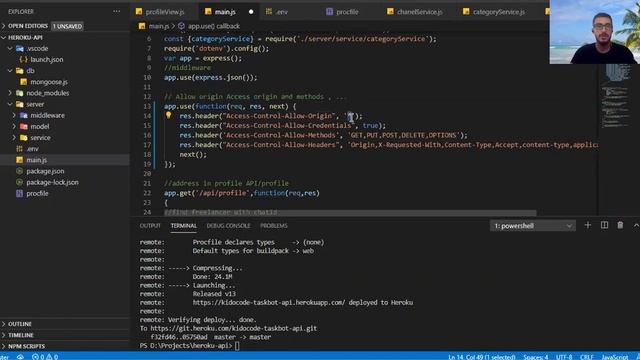
Task: Click JavaScript language mode status
Action: [x=615, y=357]
